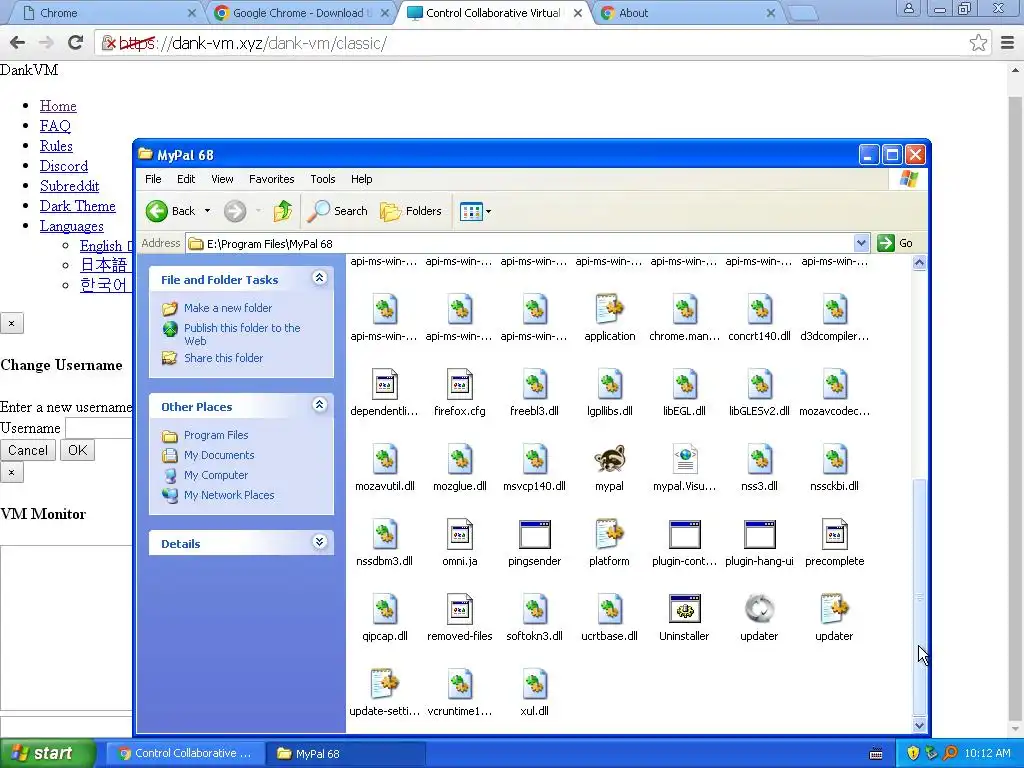
Task: Select the xul.dll file
Action: coord(534,684)
